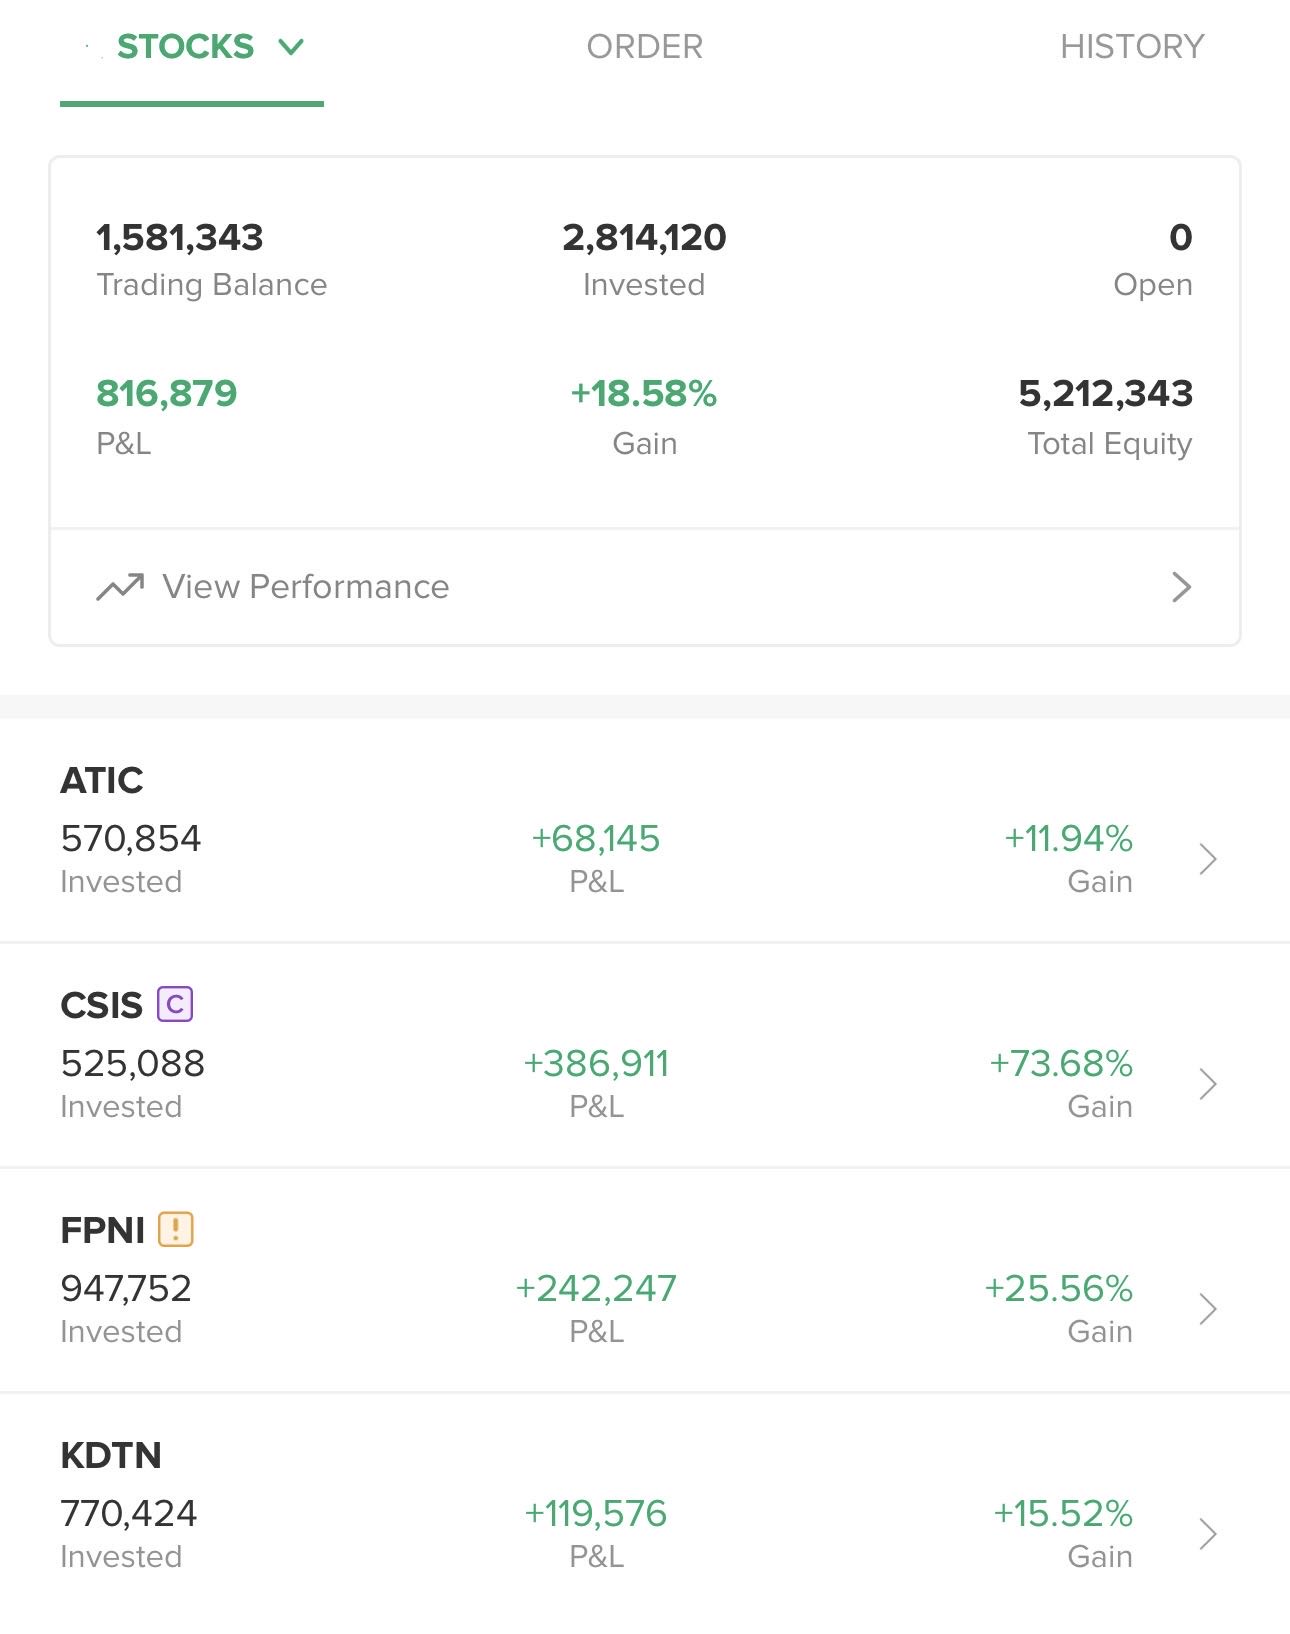Tap the overall +18.58% Gain figure

pos(644,394)
